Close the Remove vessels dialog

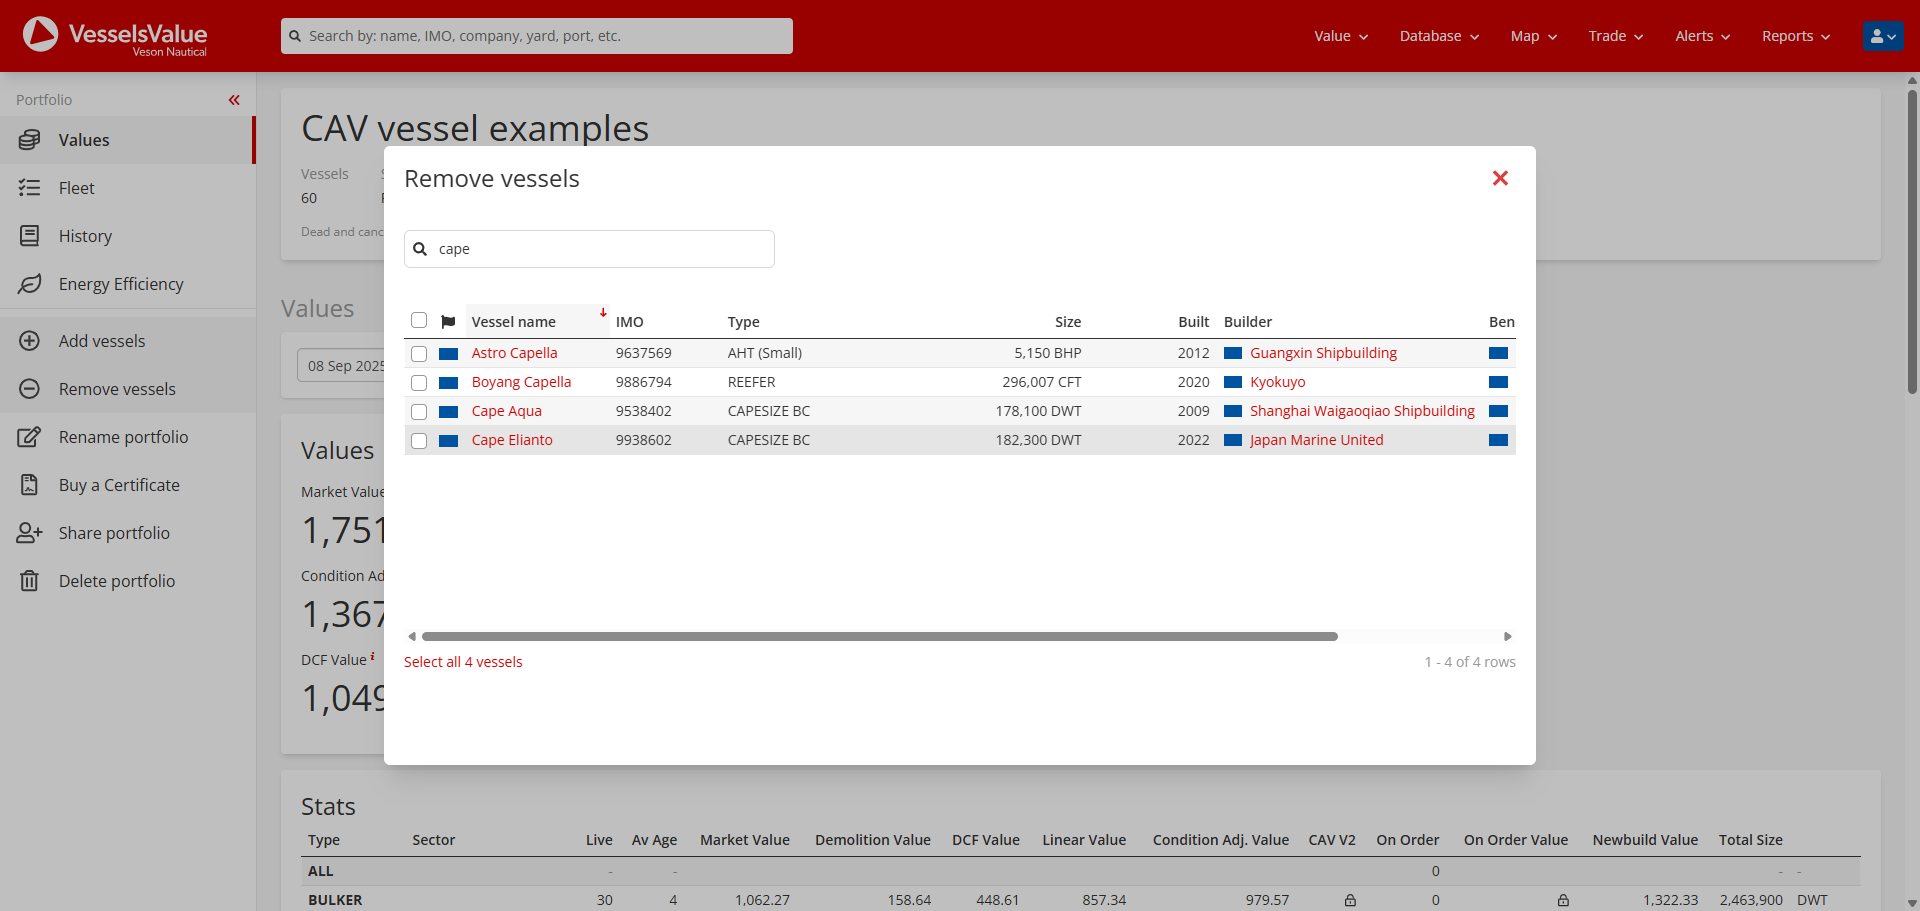click(1500, 178)
